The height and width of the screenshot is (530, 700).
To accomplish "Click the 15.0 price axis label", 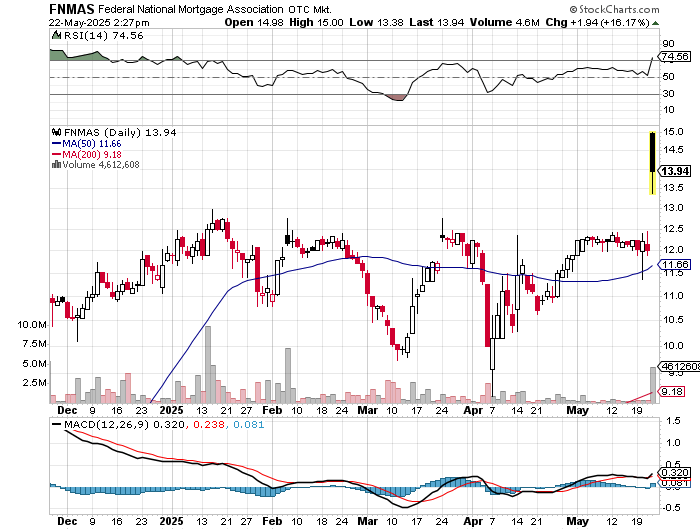I will (673, 132).
